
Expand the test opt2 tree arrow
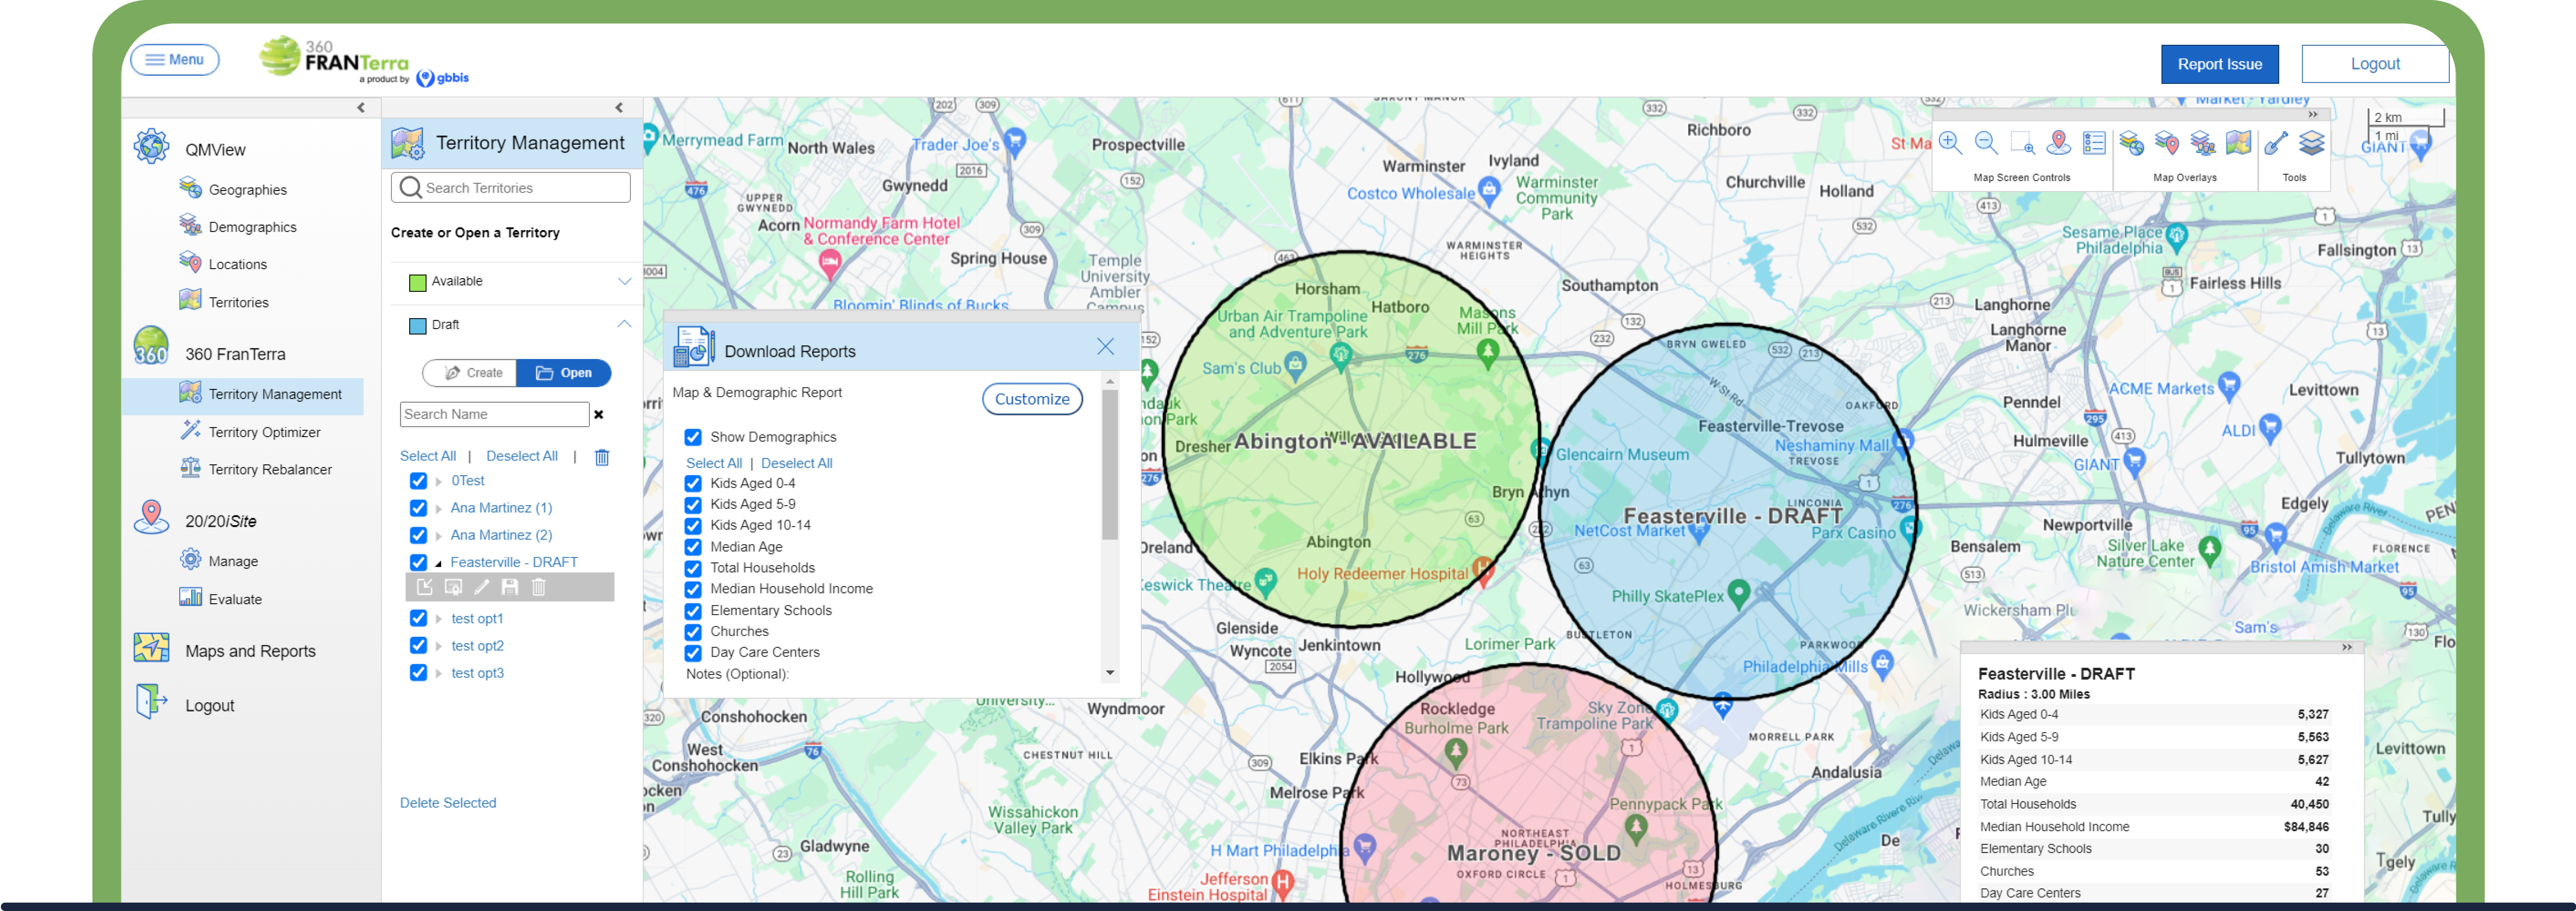(438, 646)
